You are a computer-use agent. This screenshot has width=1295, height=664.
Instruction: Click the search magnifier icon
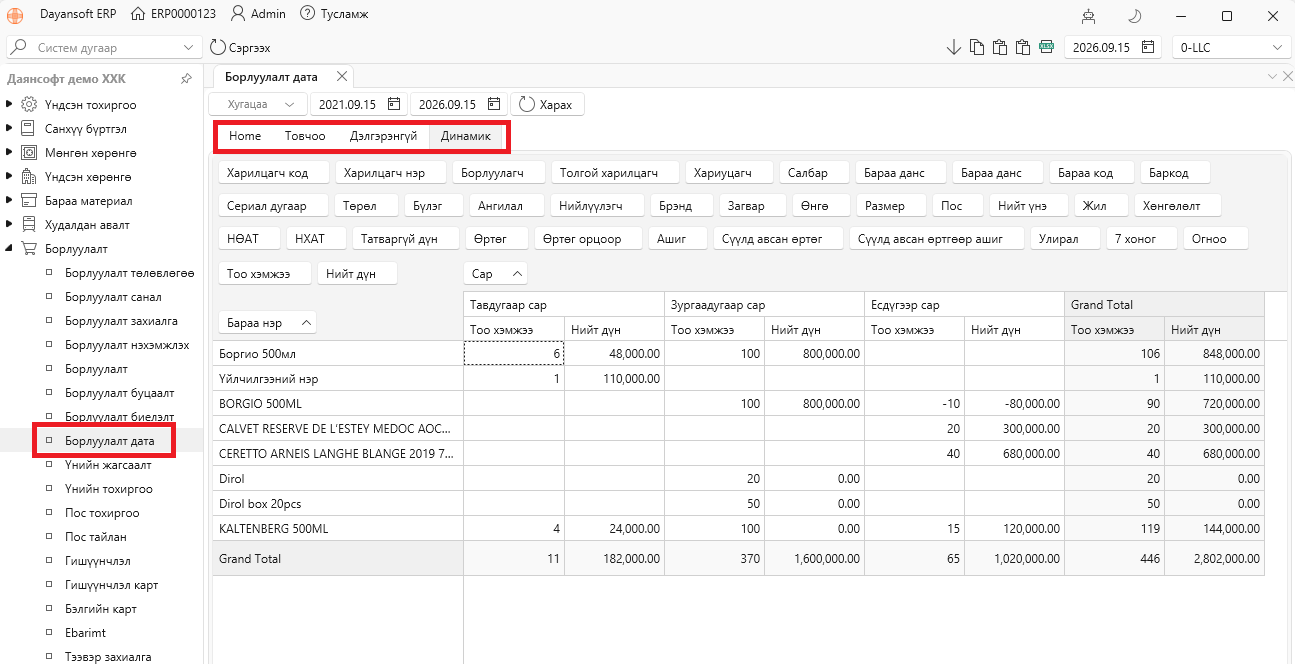pos(18,47)
